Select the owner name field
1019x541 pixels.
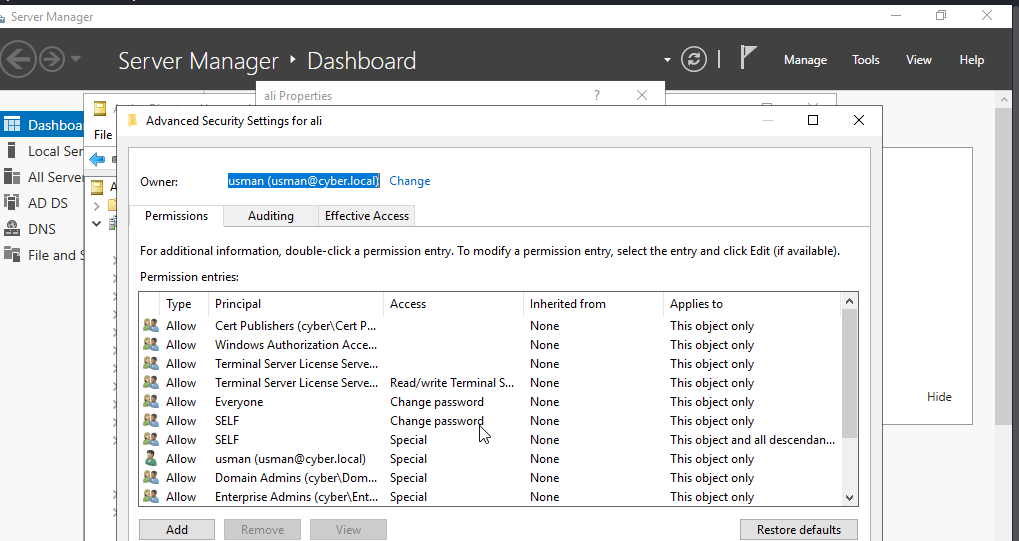coord(303,181)
